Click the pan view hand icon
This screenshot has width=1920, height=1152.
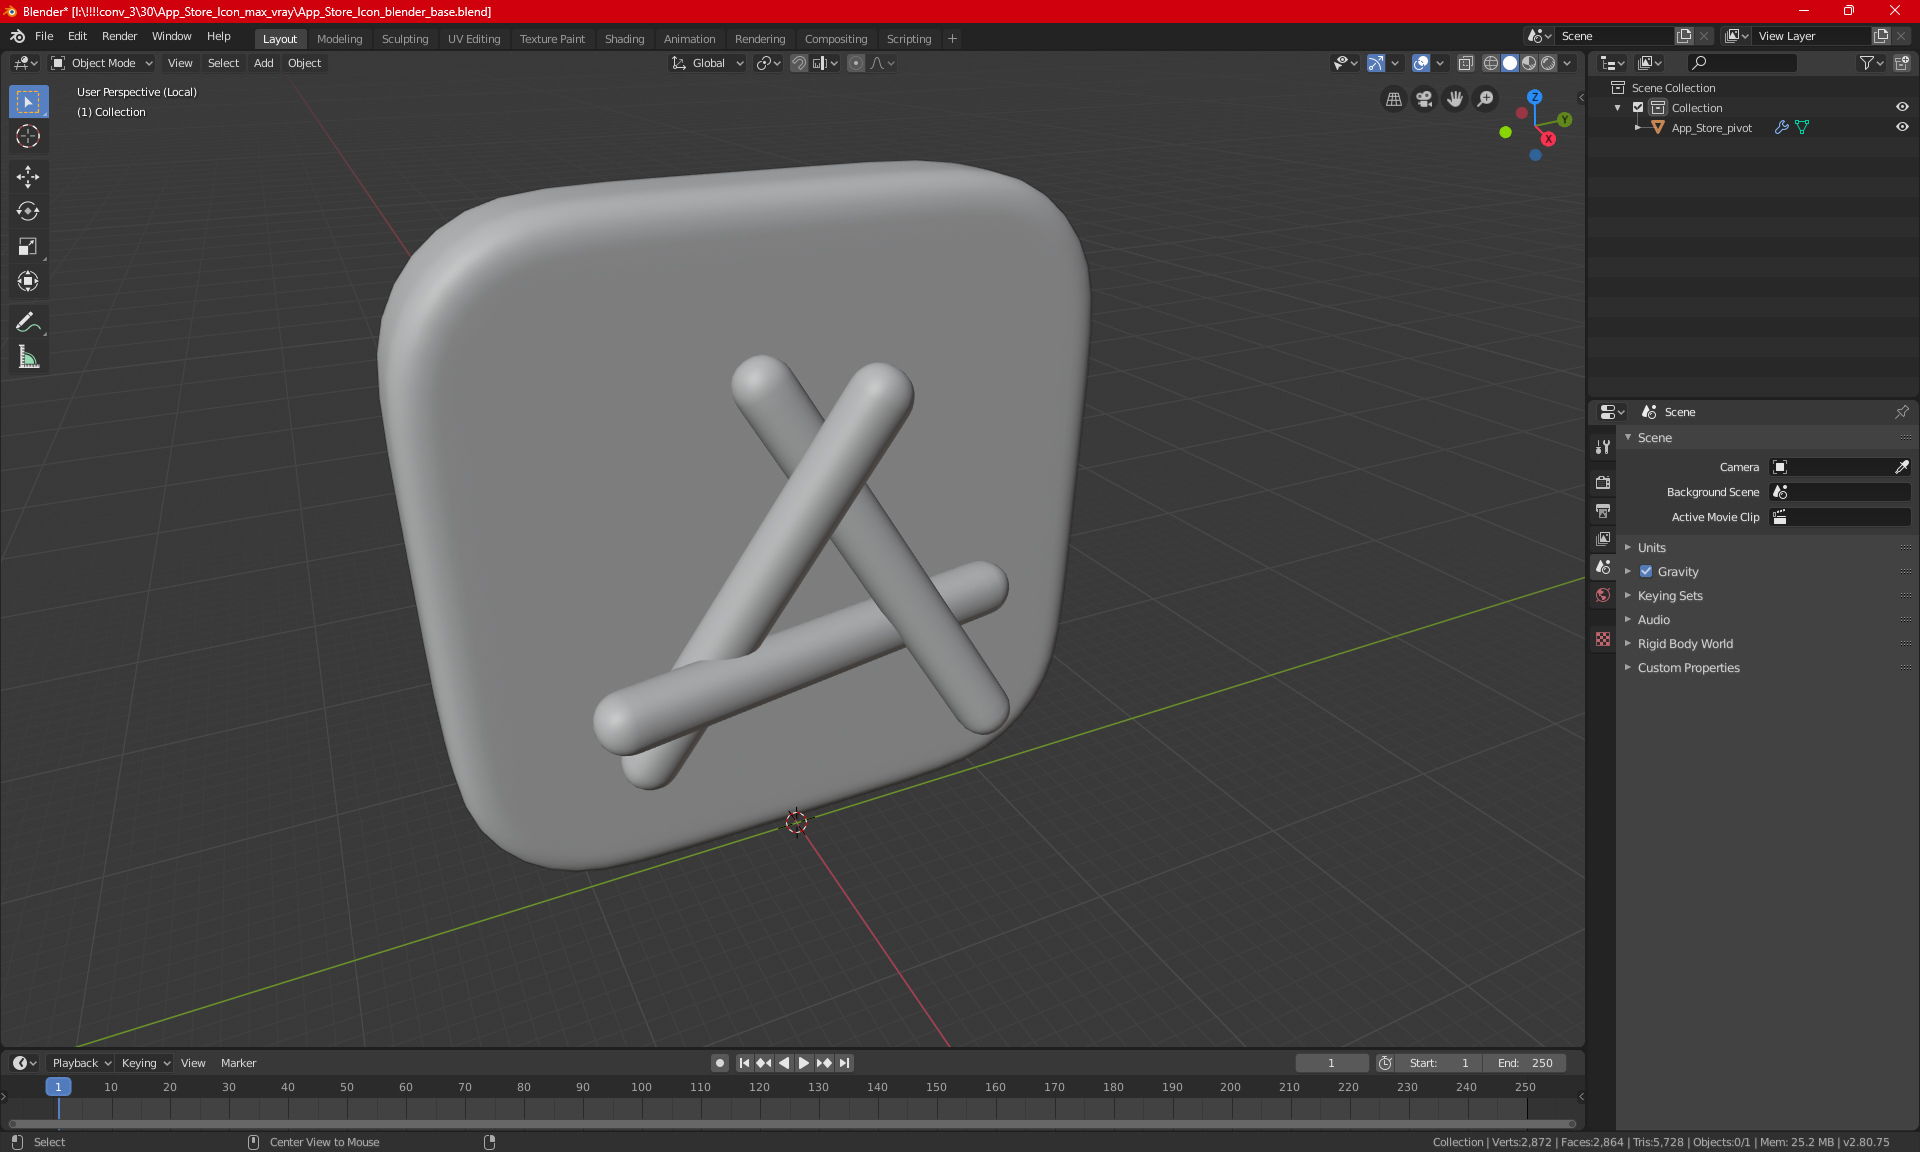click(x=1455, y=99)
